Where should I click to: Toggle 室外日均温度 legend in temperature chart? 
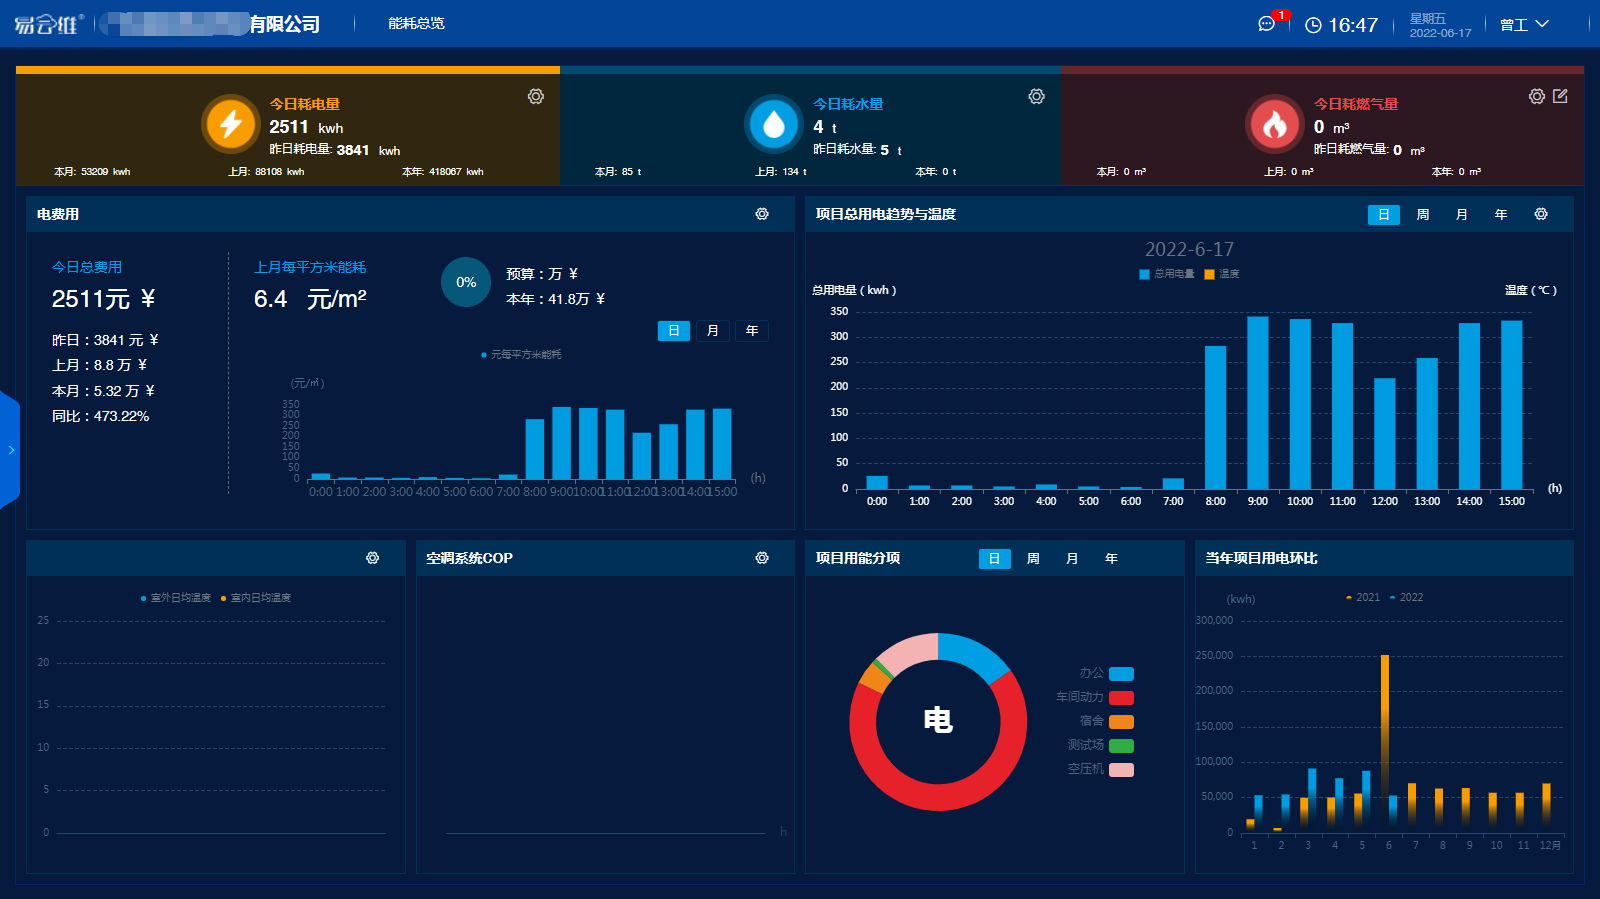point(176,598)
